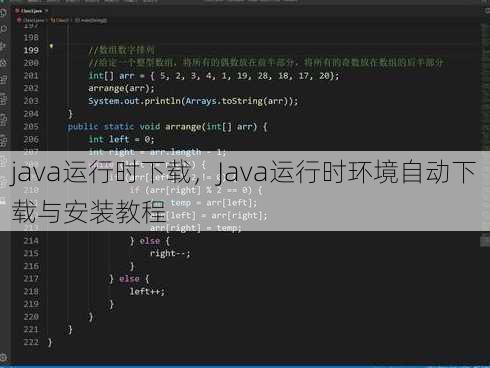Click the 'int[] arr' array declaration line

point(214,76)
